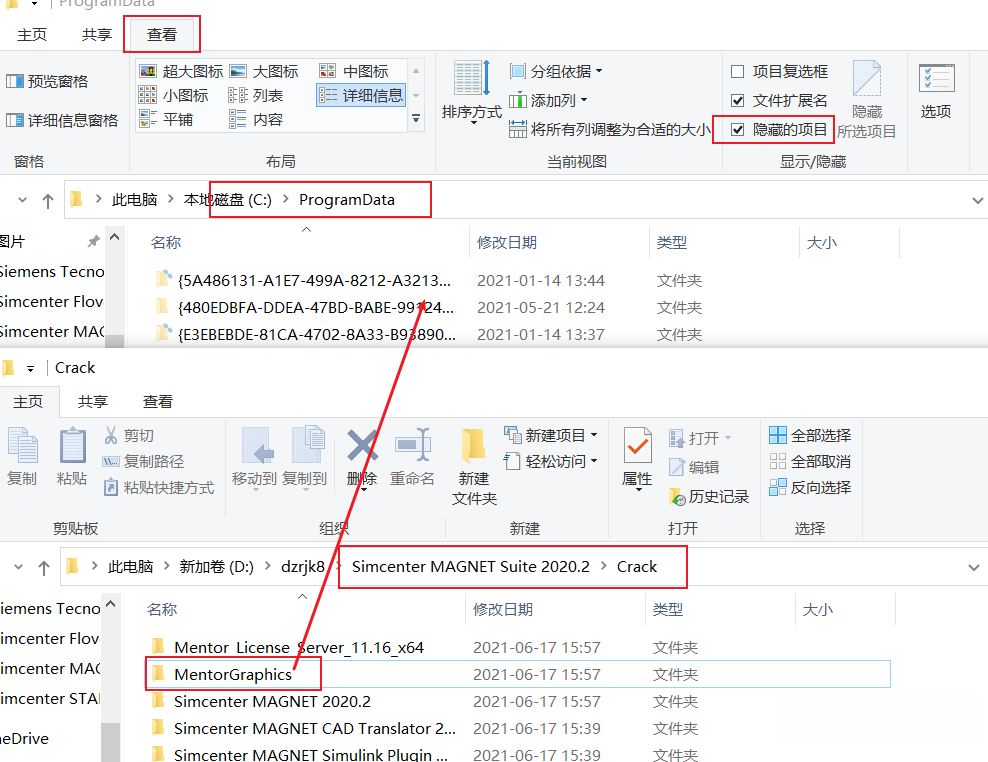Expand layout gallery more arrow
The width and height of the screenshot is (988, 762).
click(x=416, y=118)
